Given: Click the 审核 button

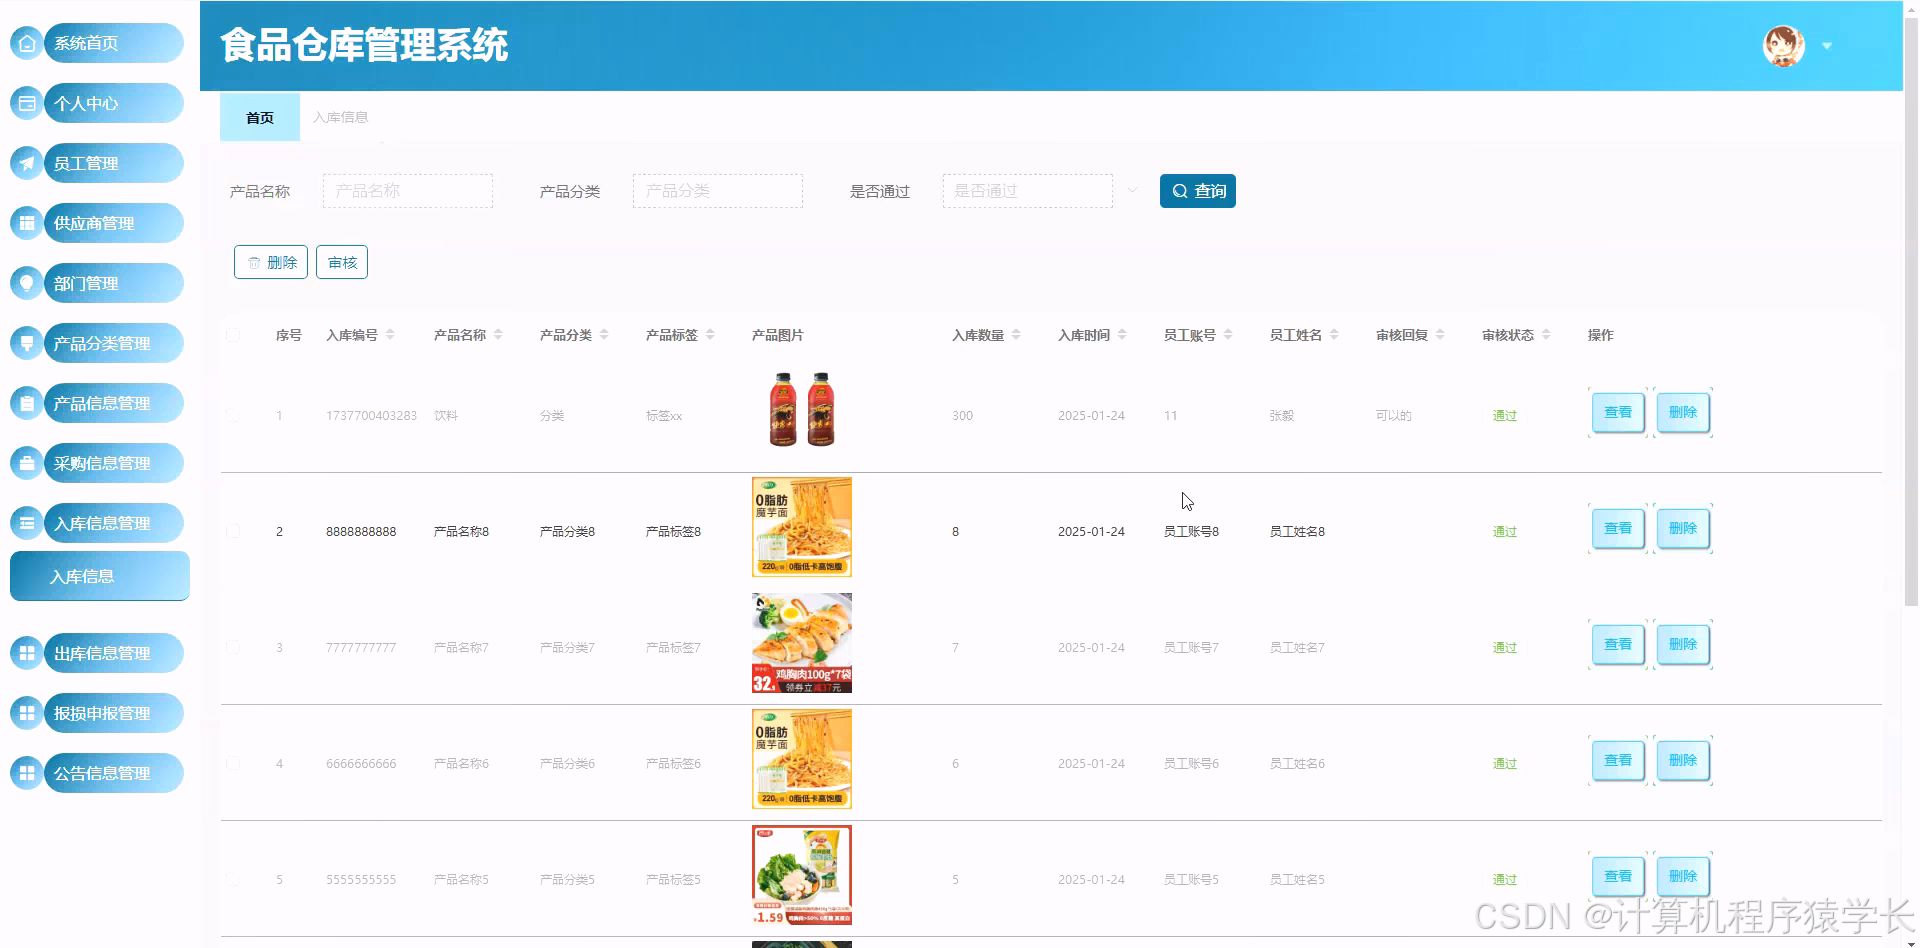Looking at the screenshot, I should click(341, 262).
